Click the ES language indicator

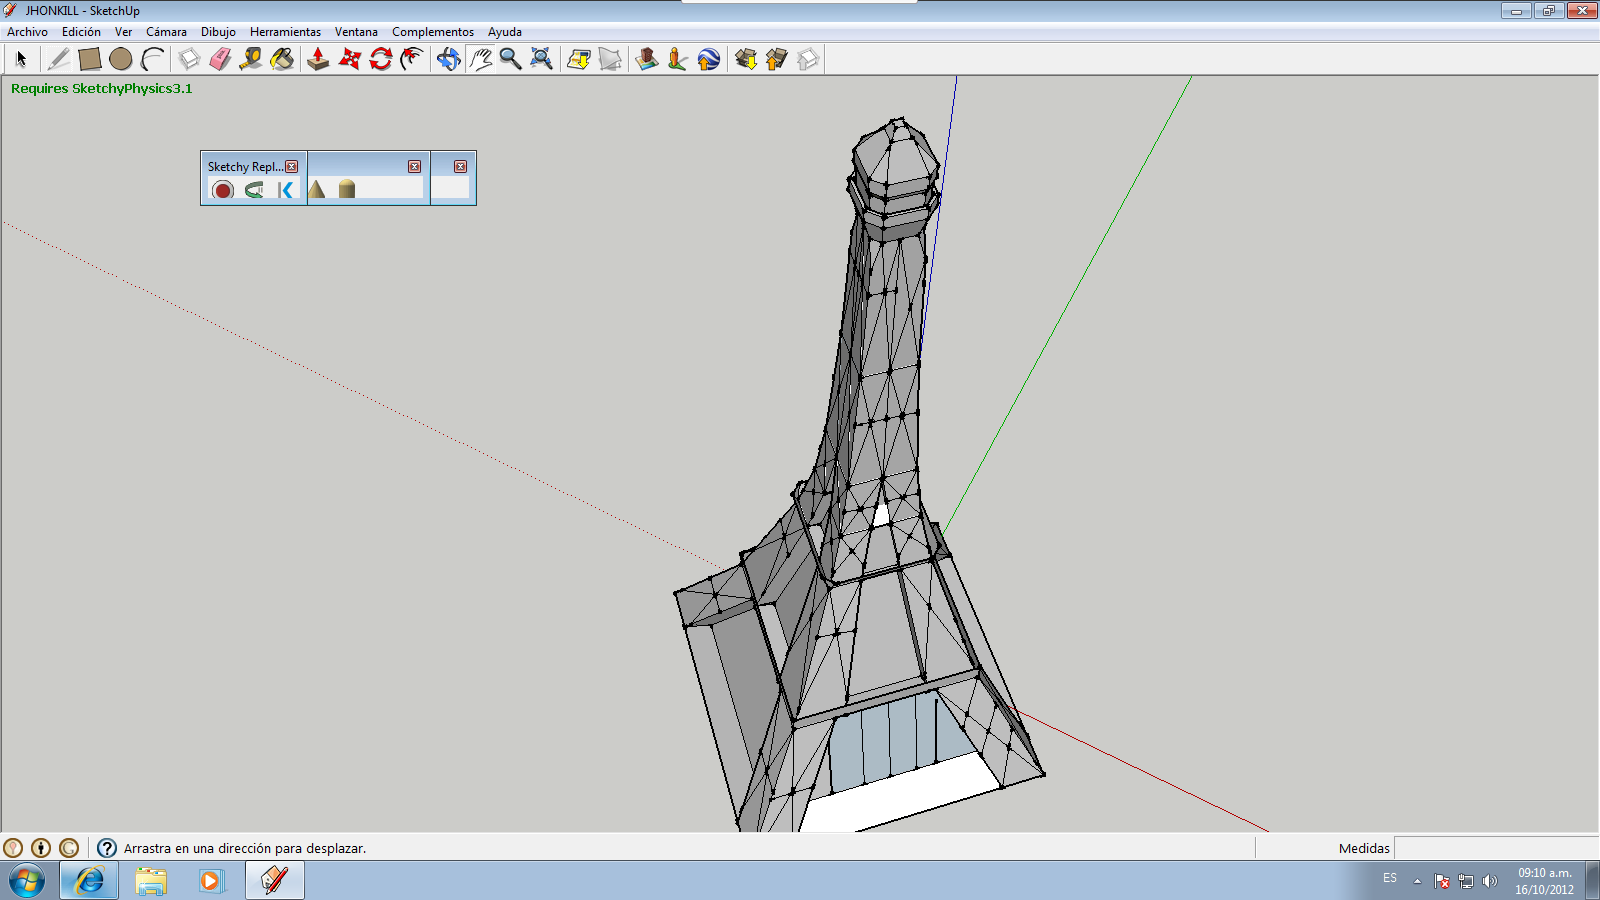(1390, 878)
